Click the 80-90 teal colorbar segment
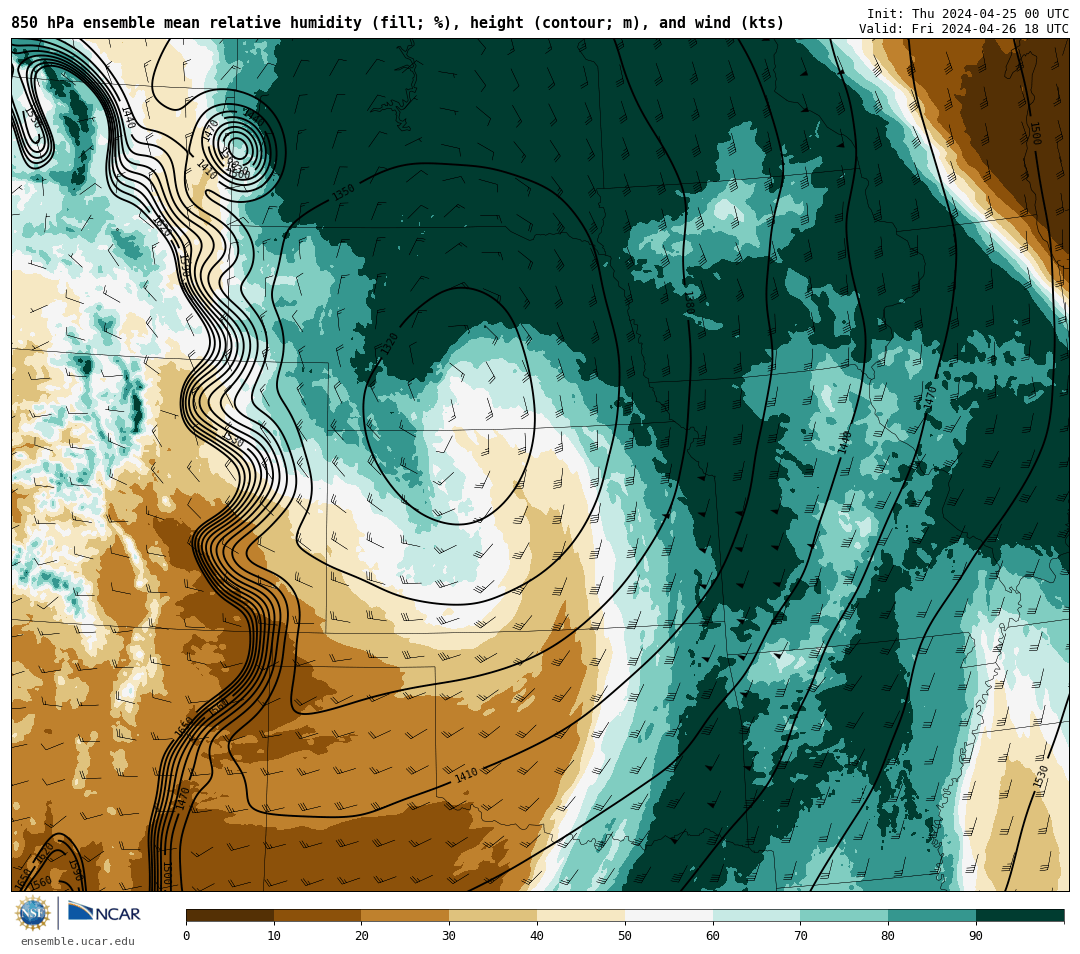 (x=932, y=915)
